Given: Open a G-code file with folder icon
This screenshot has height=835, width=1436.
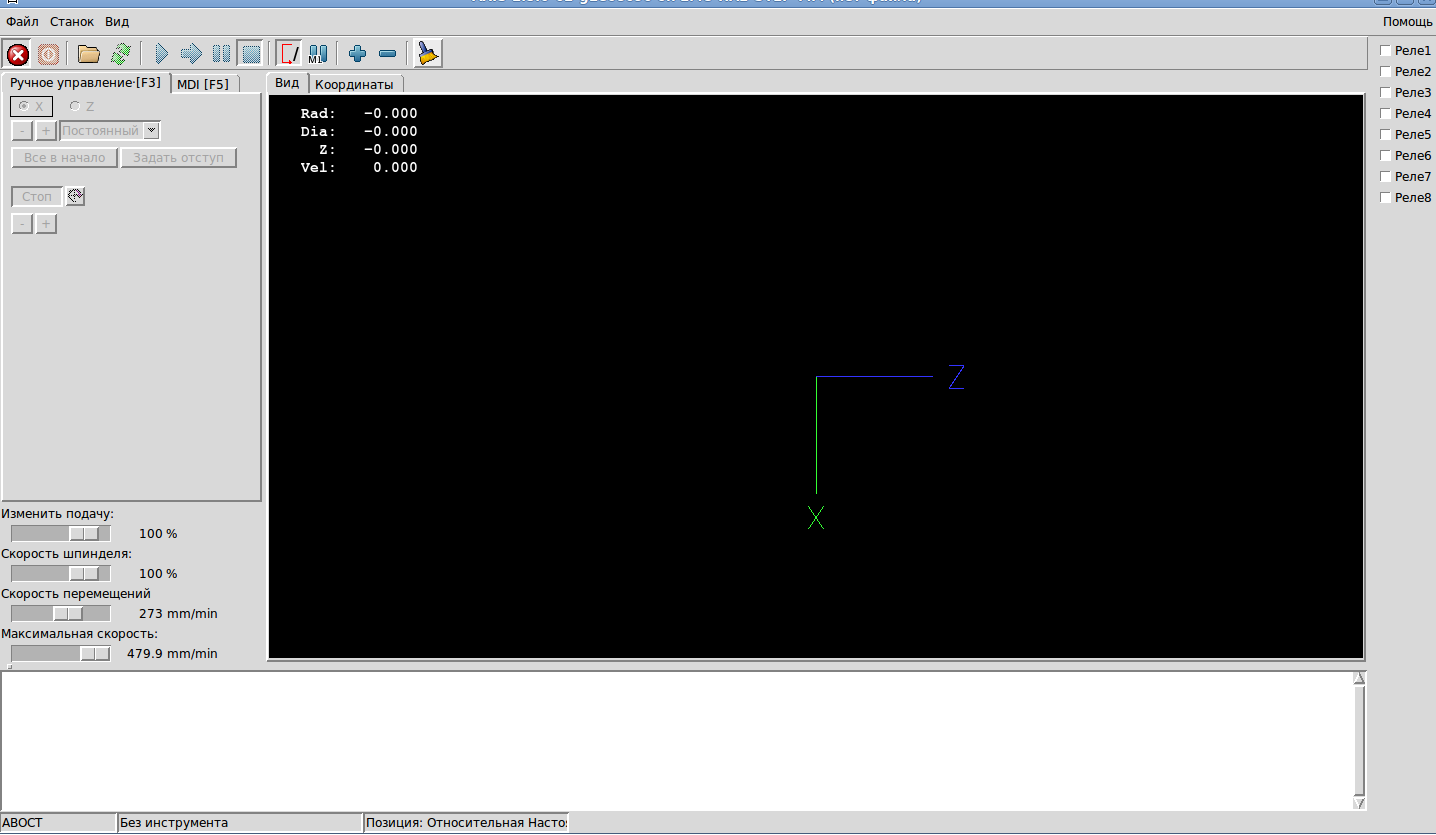Looking at the screenshot, I should tap(89, 54).
